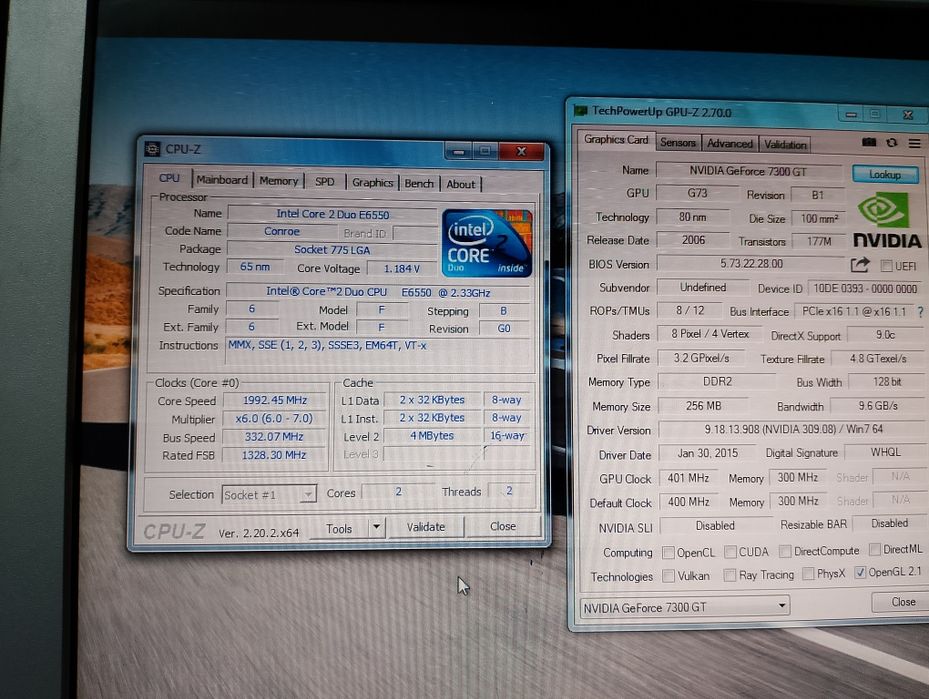Close the GPU-Z window with X

point(908,115)
